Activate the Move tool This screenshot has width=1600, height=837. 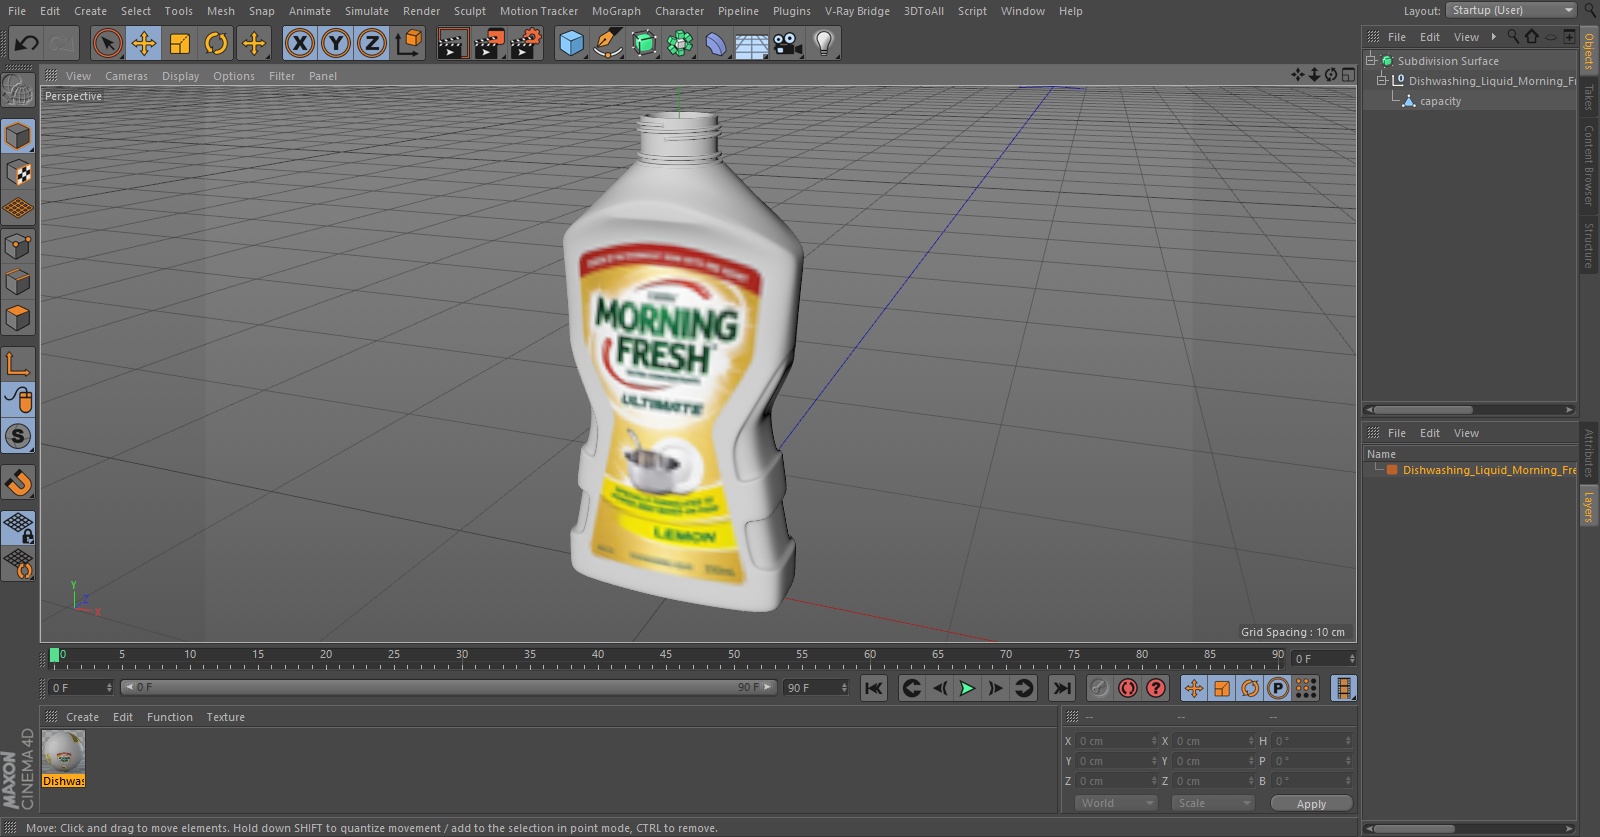tap(144, 43)
